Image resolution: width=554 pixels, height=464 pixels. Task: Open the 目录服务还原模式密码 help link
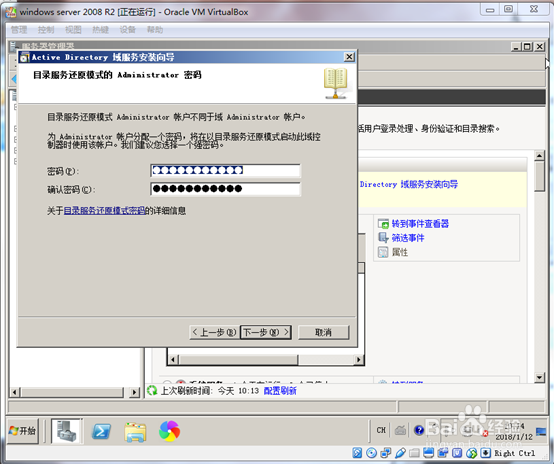click(104, 211)
